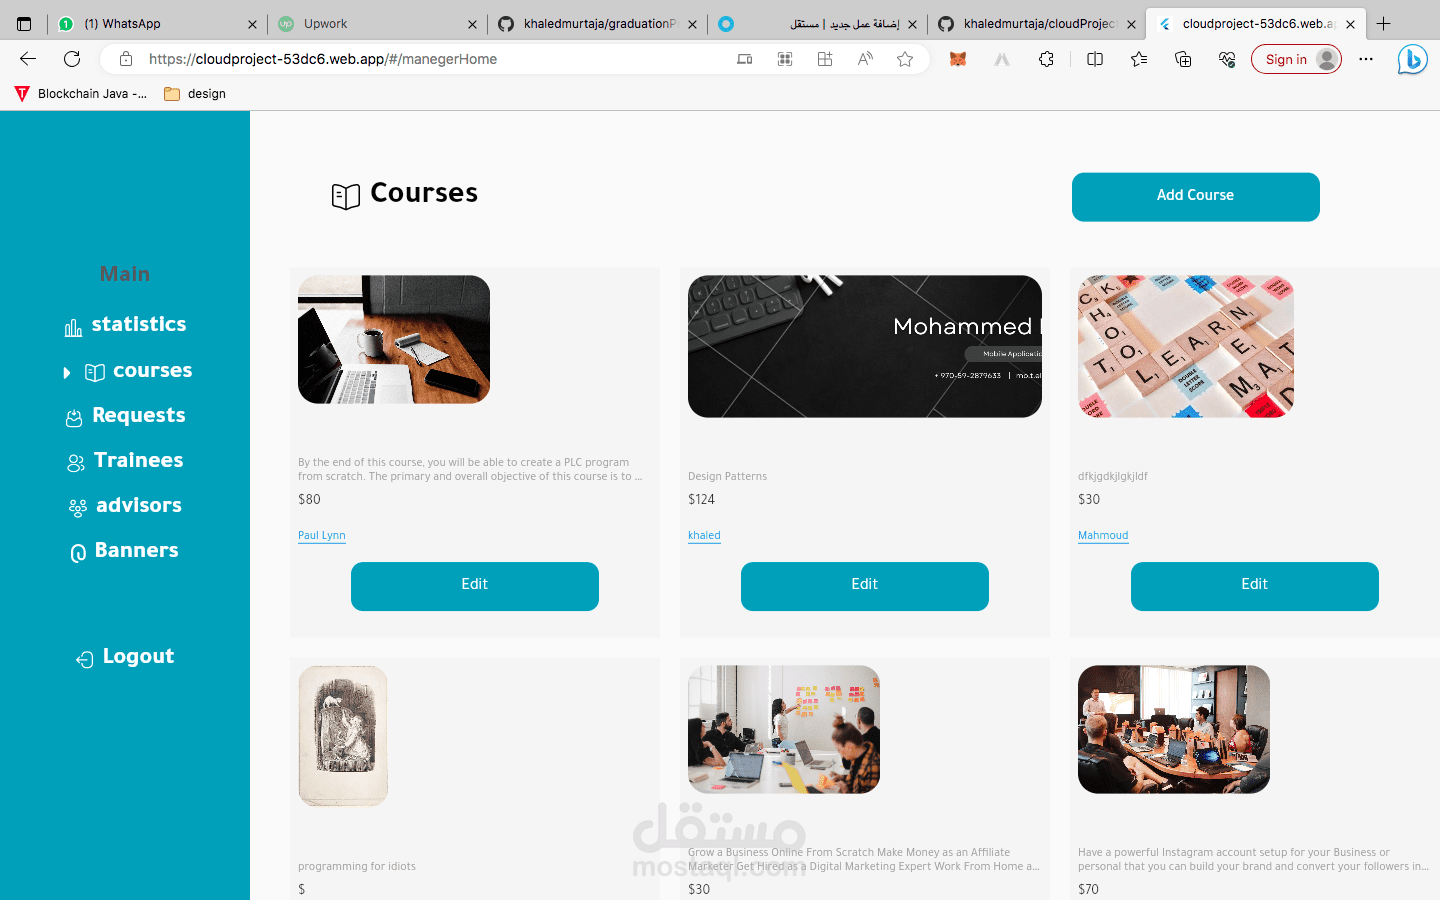Expand the courses arrow in the sidebar

[x=67, y=373]
